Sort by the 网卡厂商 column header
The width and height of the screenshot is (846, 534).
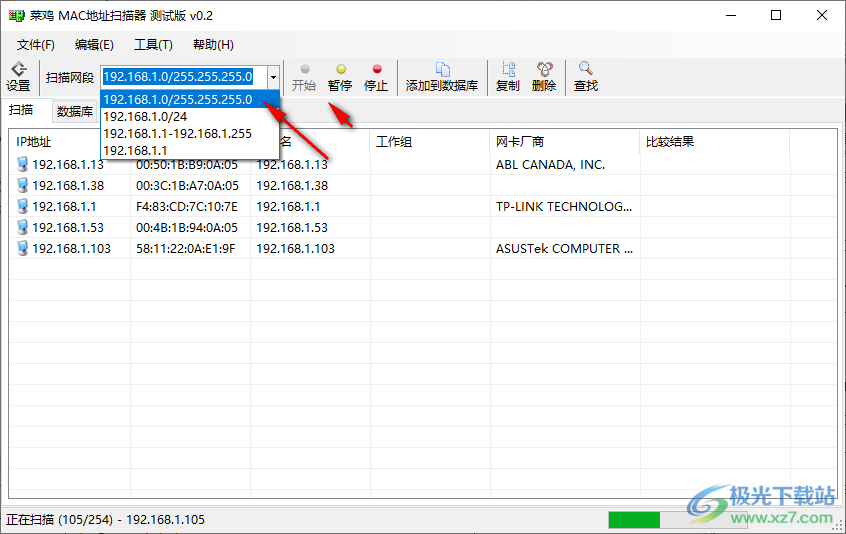point(520,142)
